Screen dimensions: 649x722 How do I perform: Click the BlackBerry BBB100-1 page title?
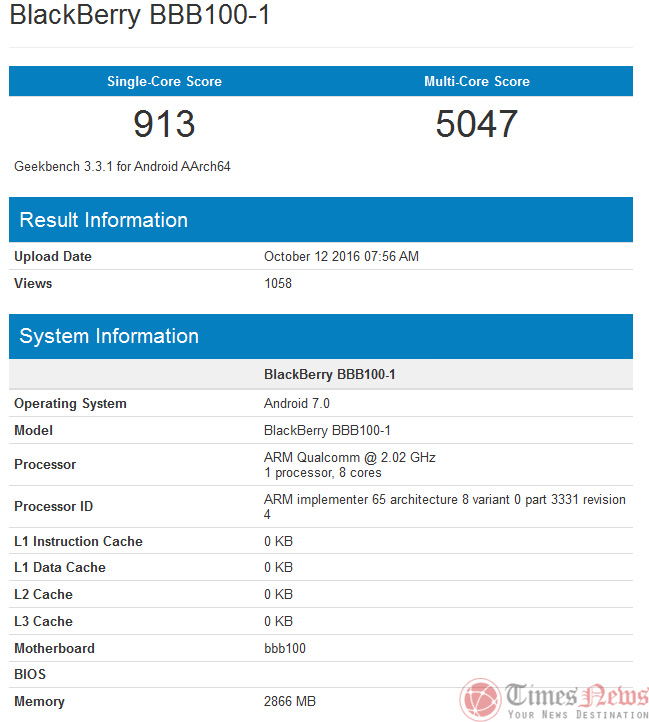point(140,17)
